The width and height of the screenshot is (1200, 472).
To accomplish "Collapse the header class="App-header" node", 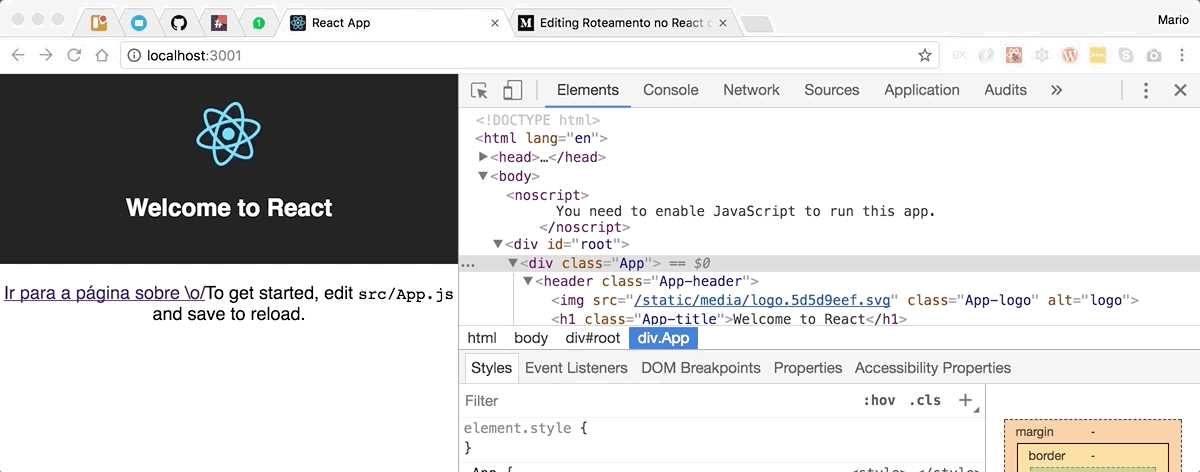I will tap(528, 282).
